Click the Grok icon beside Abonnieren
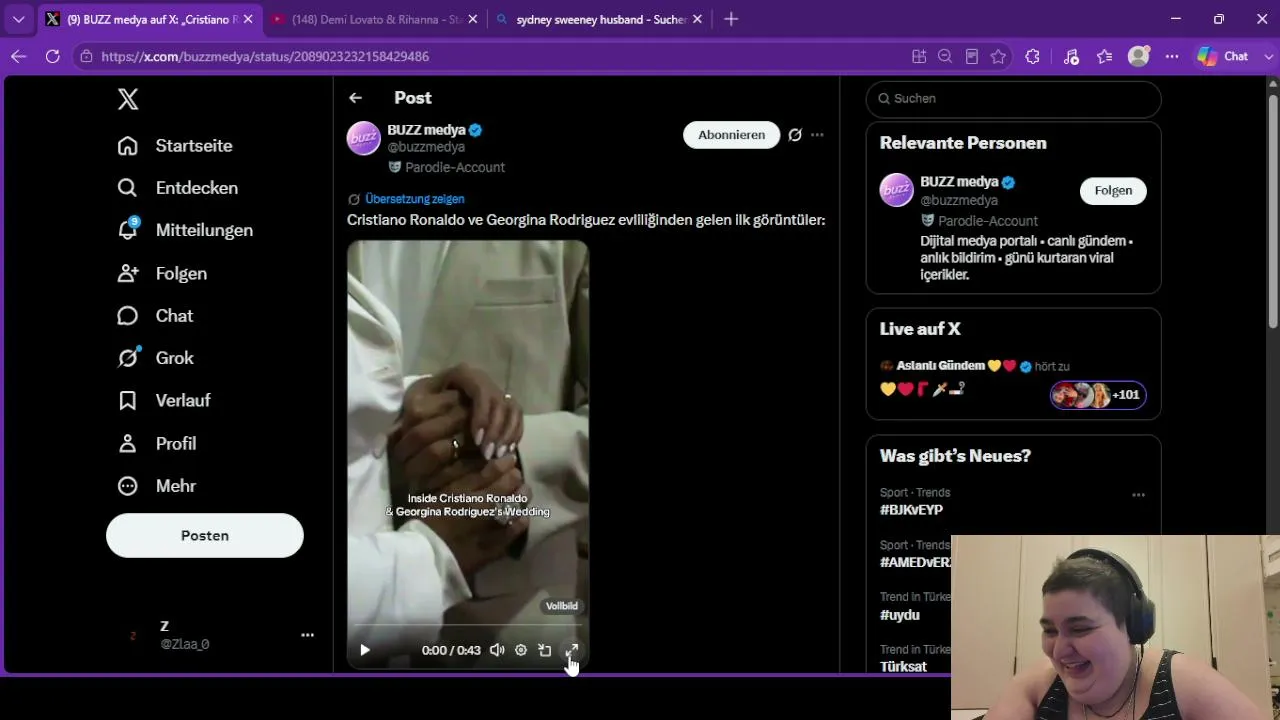This screenshot has height=720, width=1280. pos(795,135)
